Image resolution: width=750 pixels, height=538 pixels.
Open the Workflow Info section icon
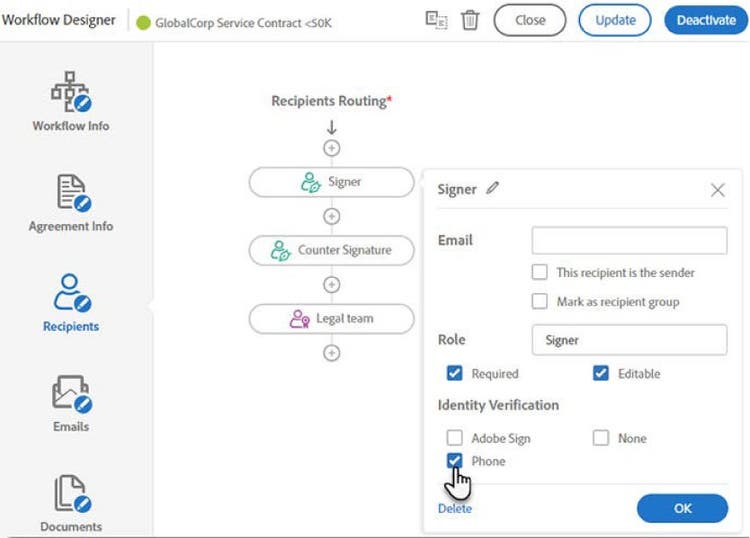point(71,91)
